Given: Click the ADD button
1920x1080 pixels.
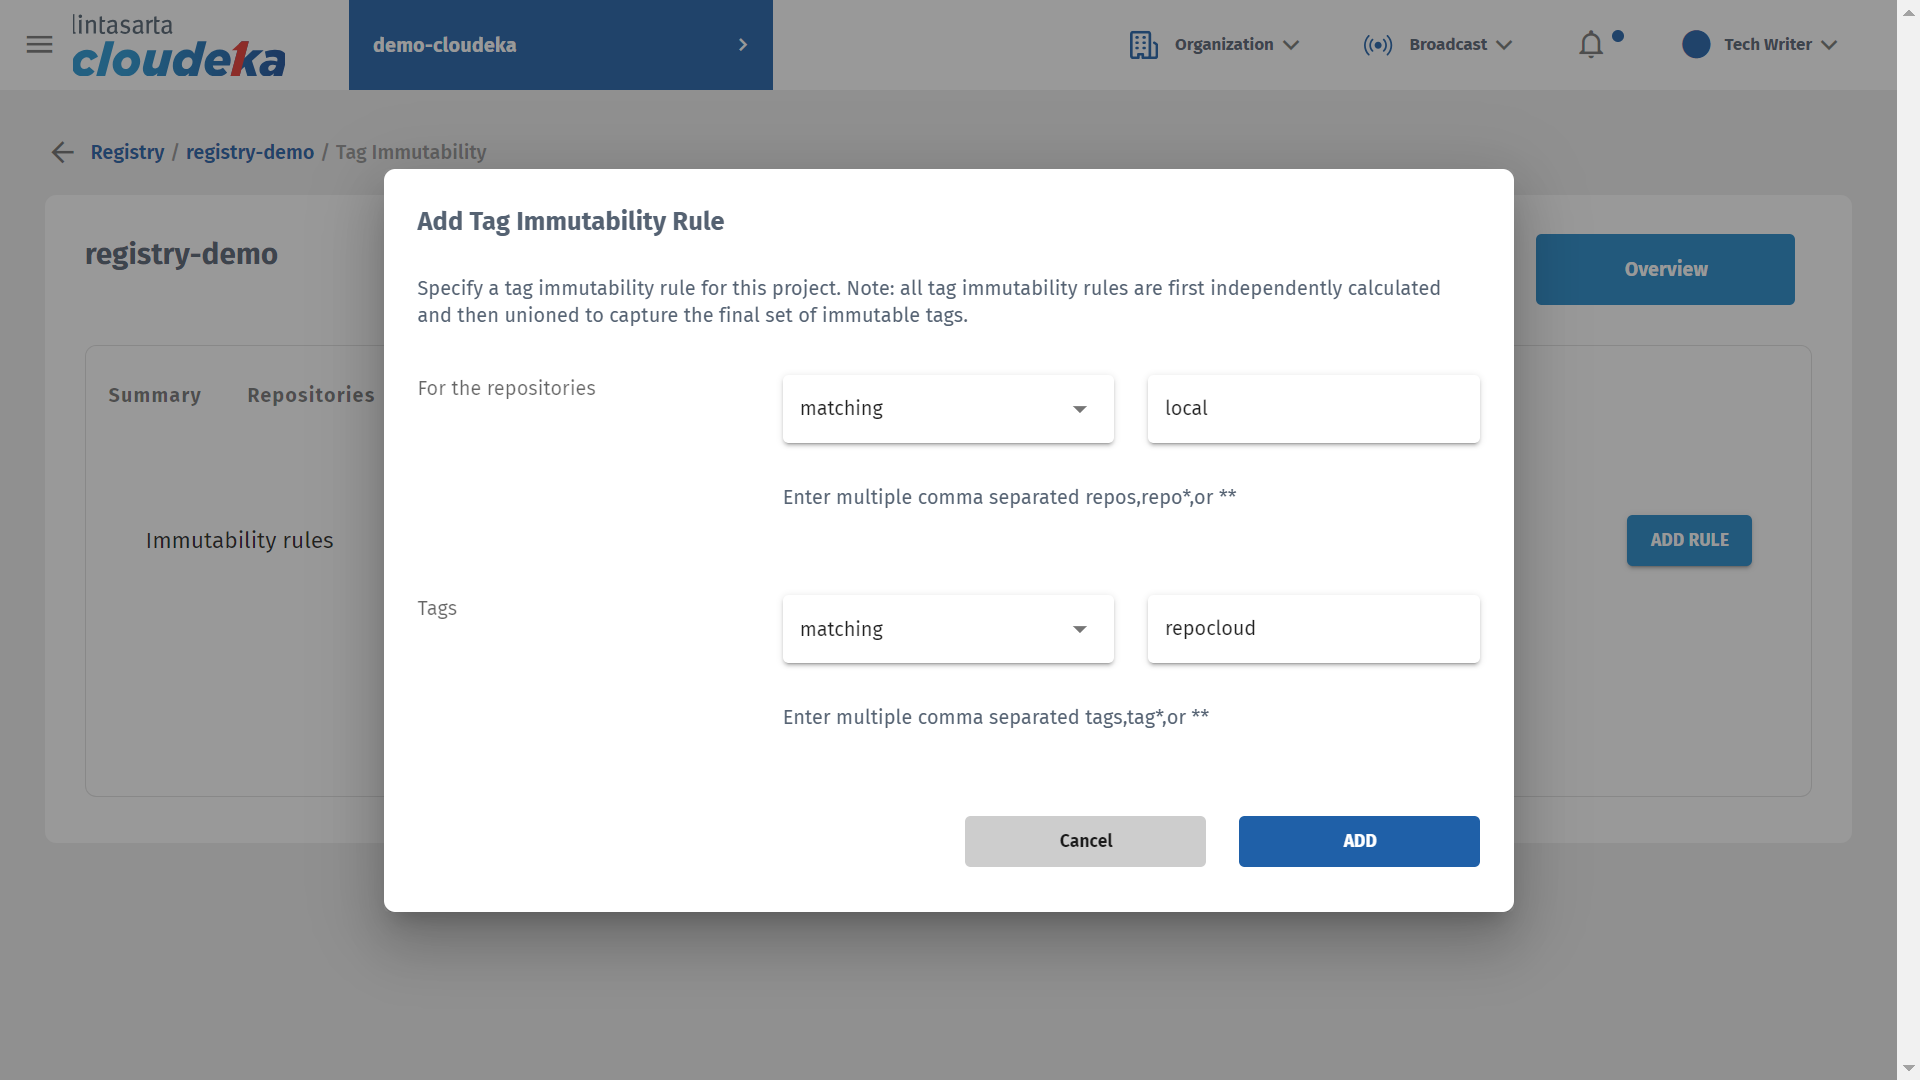Looking at the screenshot, I should (x=1358, y=841).
